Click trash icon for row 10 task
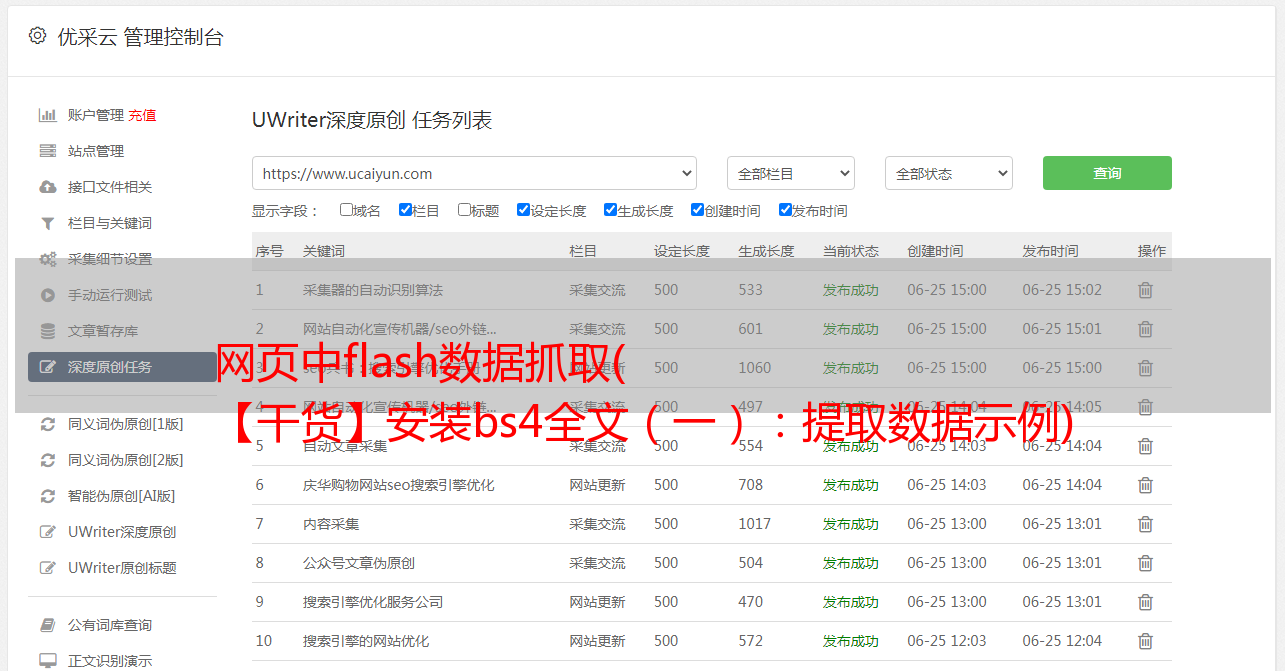The width and height of the screenshot is (1285, 671). [x=1145, y=641]
